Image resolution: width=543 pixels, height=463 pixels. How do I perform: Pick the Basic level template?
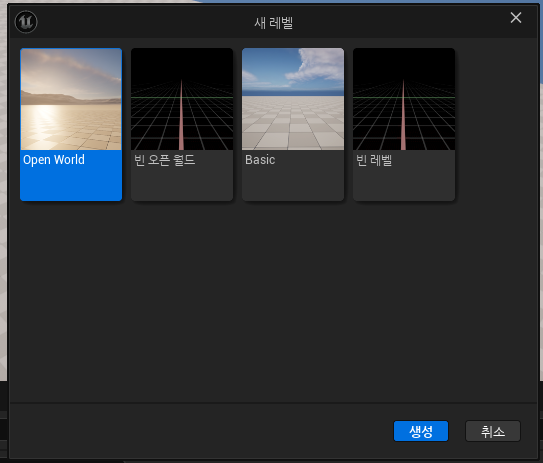(293, 124)
